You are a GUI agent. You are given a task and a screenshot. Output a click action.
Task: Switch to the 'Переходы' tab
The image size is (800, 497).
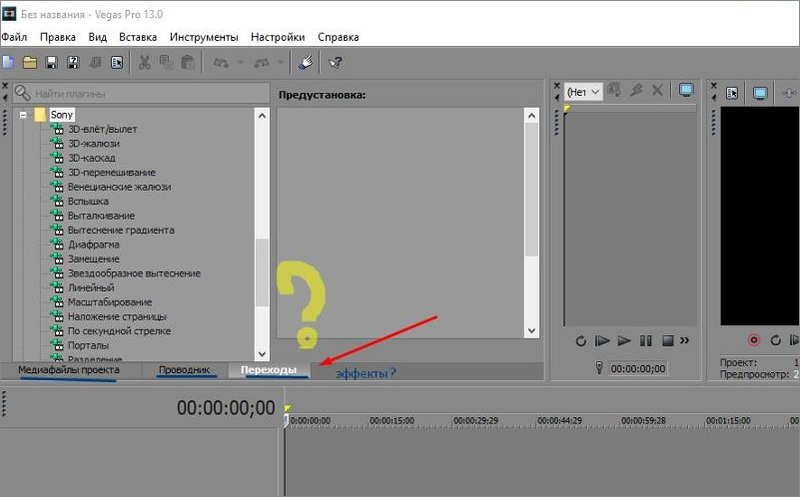pos(268,370)
